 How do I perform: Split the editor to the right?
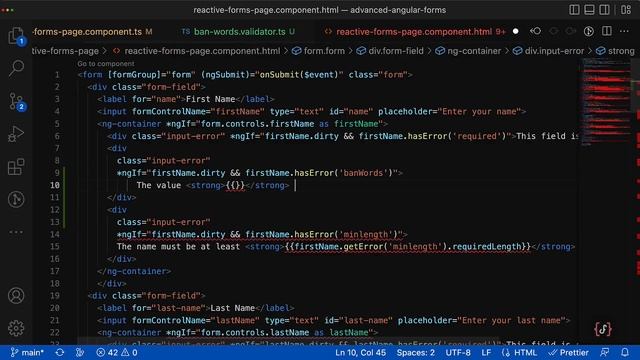click(607, 31)
